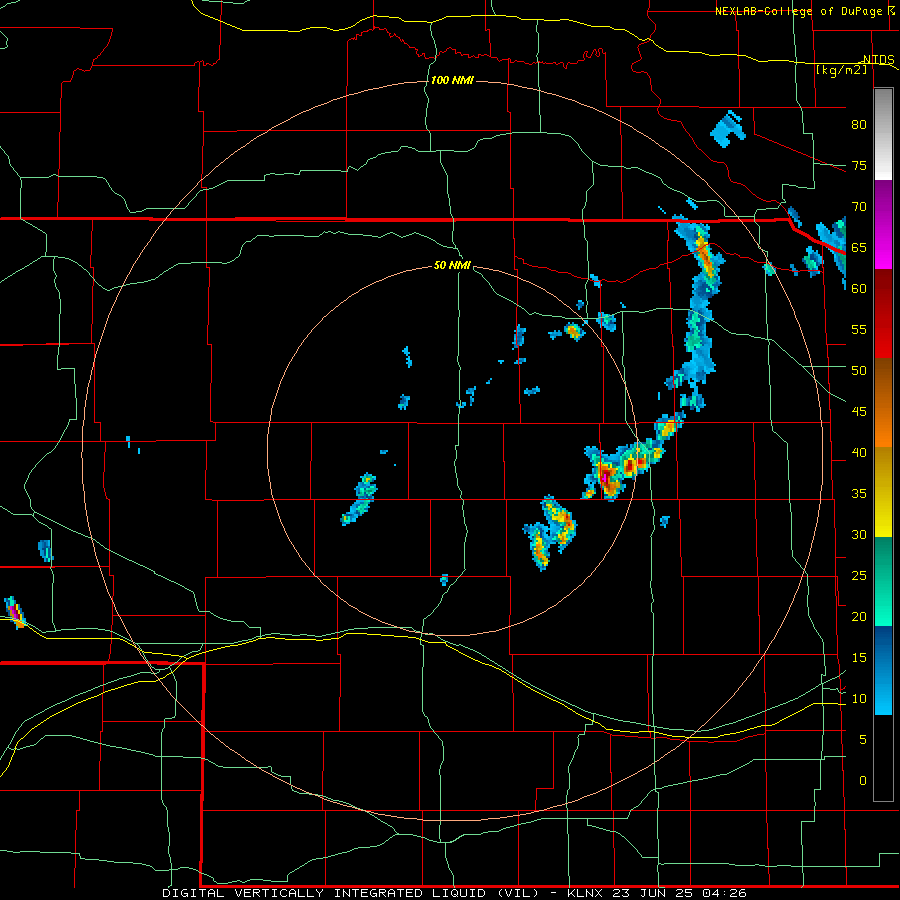Click the DIGITAL VERTICALLY INTEGRATED LIQUID (VIL) title
Screen dimensions: 900x900
coord(352,893)
